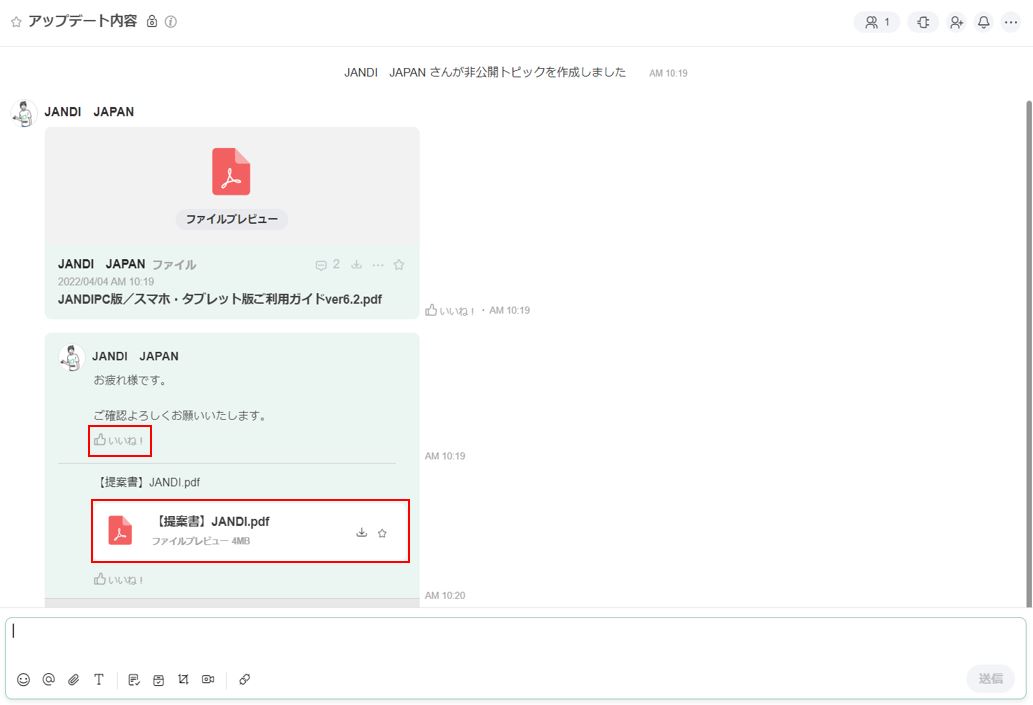Click the large PDF icon in the file preview card
This screenshot has width=1033, height=705.
click(x=231, y=171)
